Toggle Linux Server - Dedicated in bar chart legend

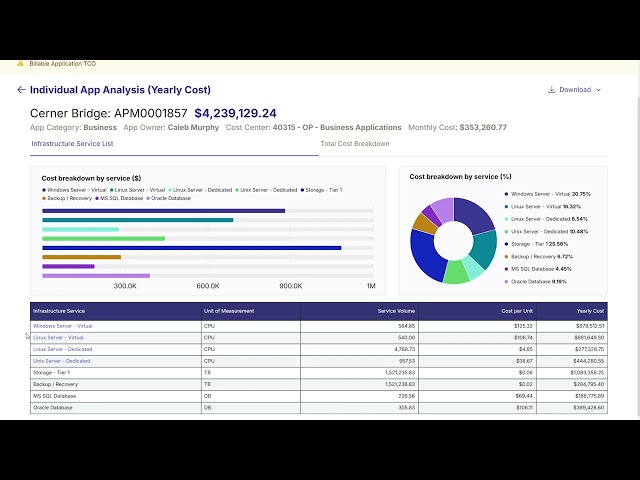(x=200, y=190)
